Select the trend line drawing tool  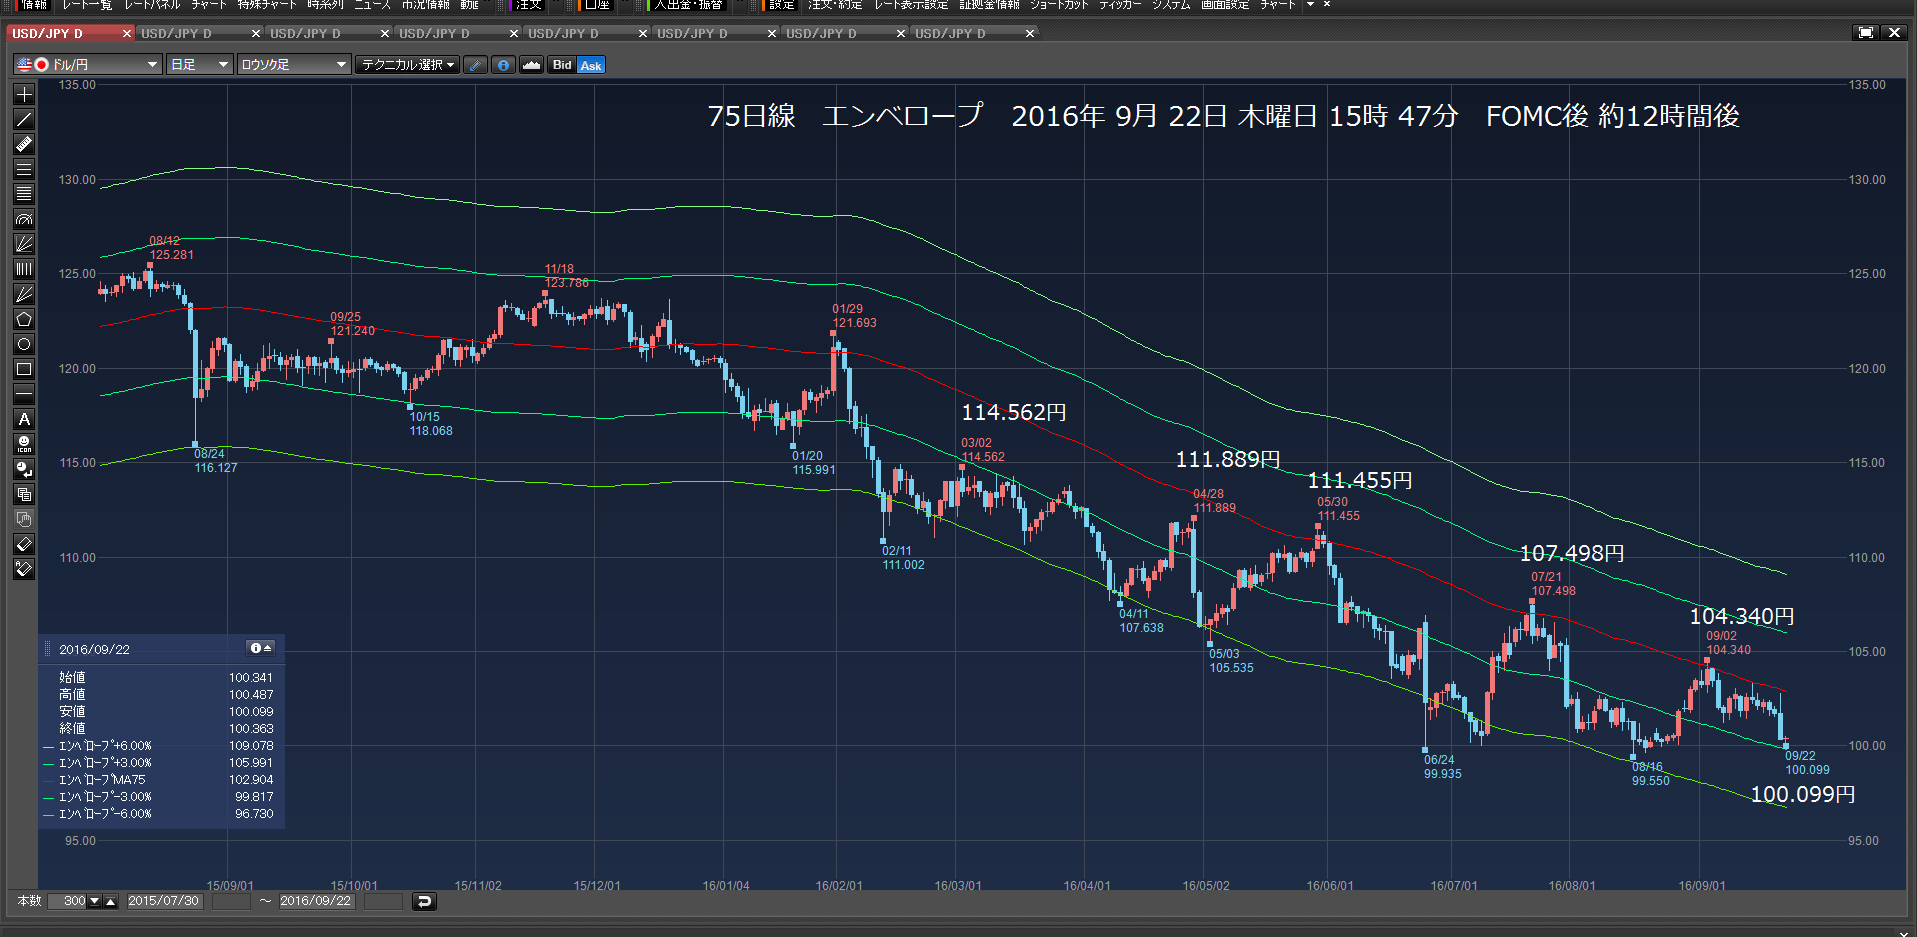tap(24, 119)
